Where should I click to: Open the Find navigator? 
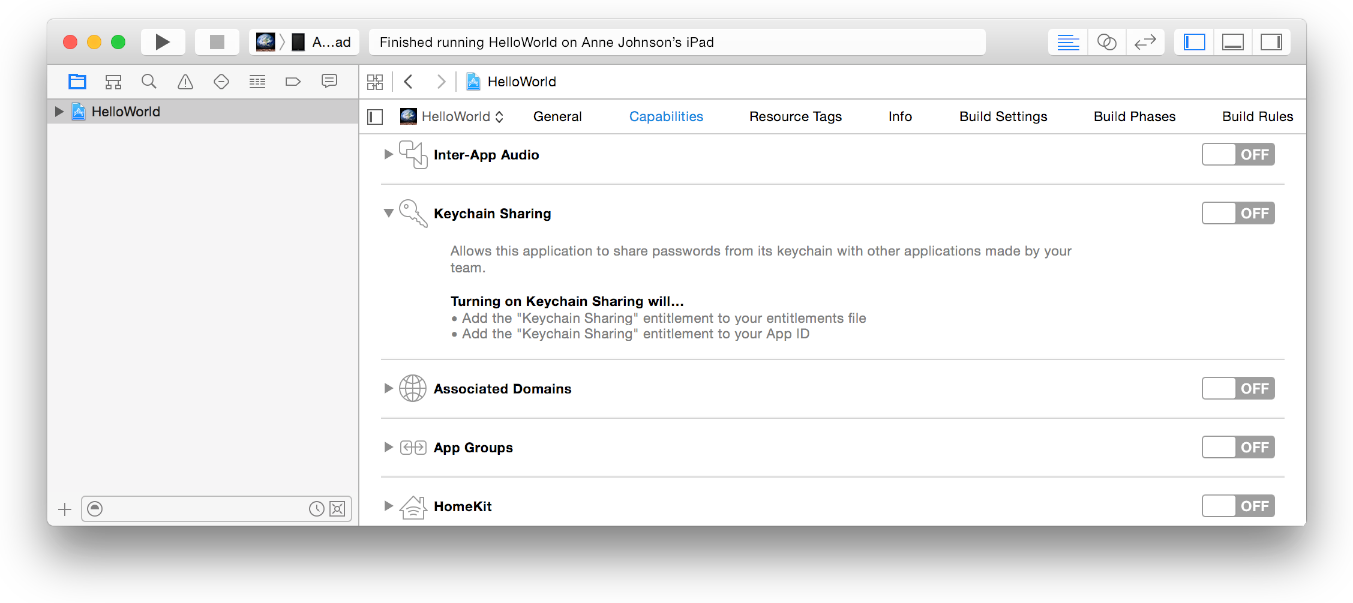pyautogui.click(x=149, y=82)
